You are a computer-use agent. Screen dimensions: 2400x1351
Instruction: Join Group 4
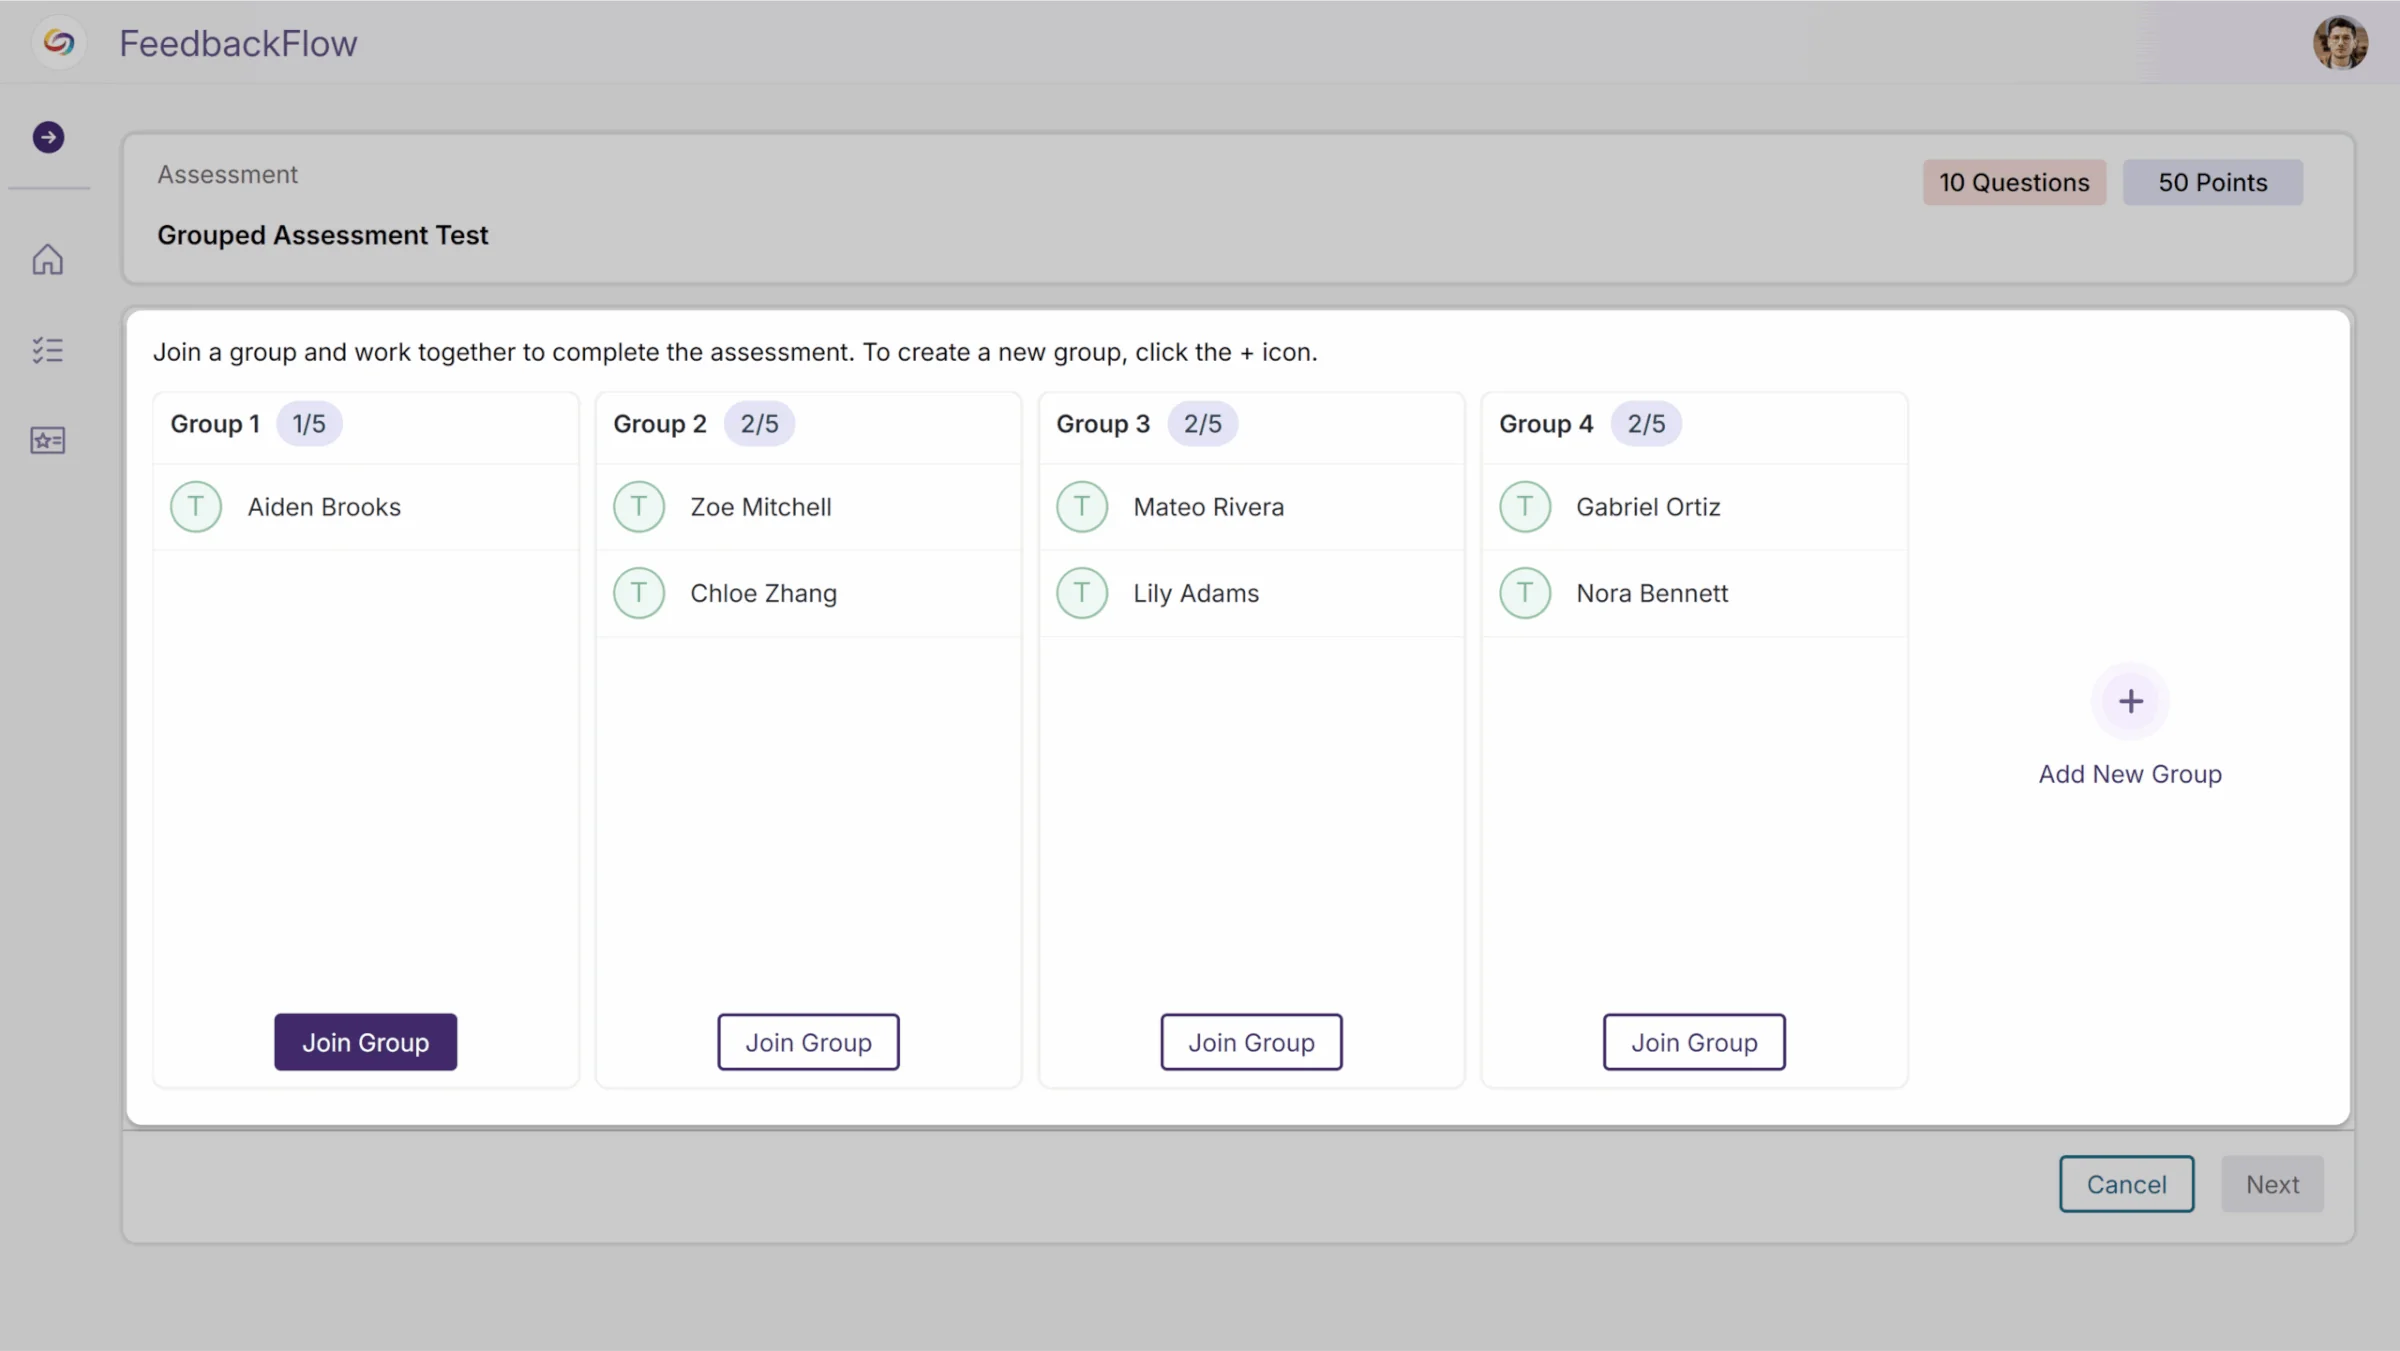tap(1694, 1042)
